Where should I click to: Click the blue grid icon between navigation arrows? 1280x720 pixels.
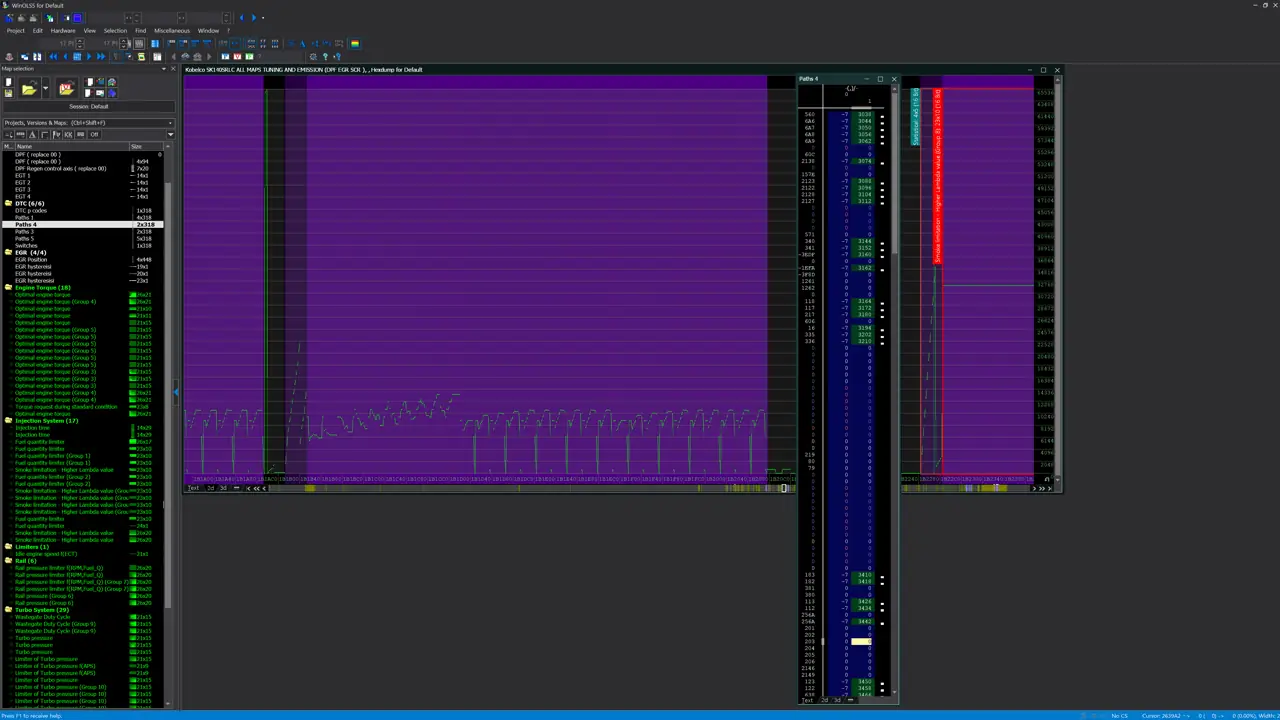pos(77,57)
